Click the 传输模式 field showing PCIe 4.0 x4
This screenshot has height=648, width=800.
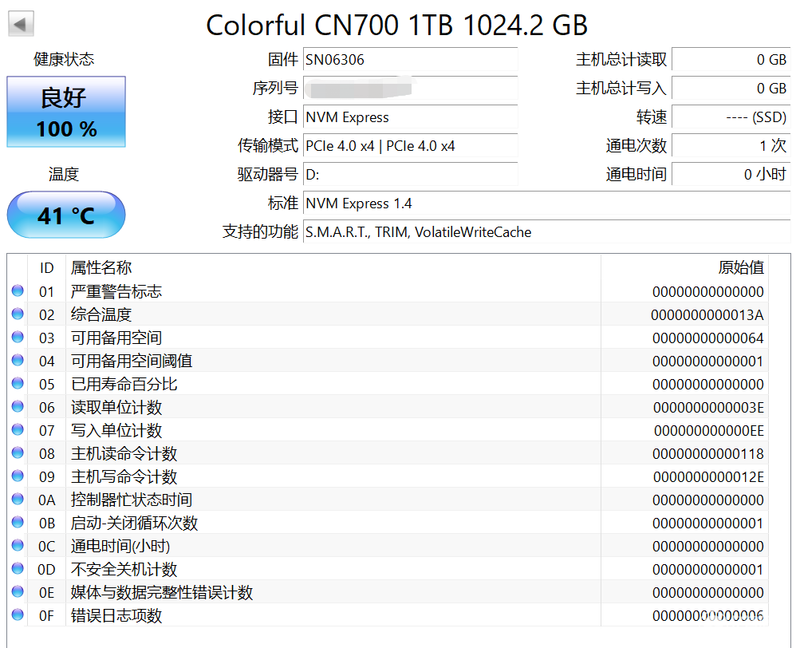click(x=410, y=146)
